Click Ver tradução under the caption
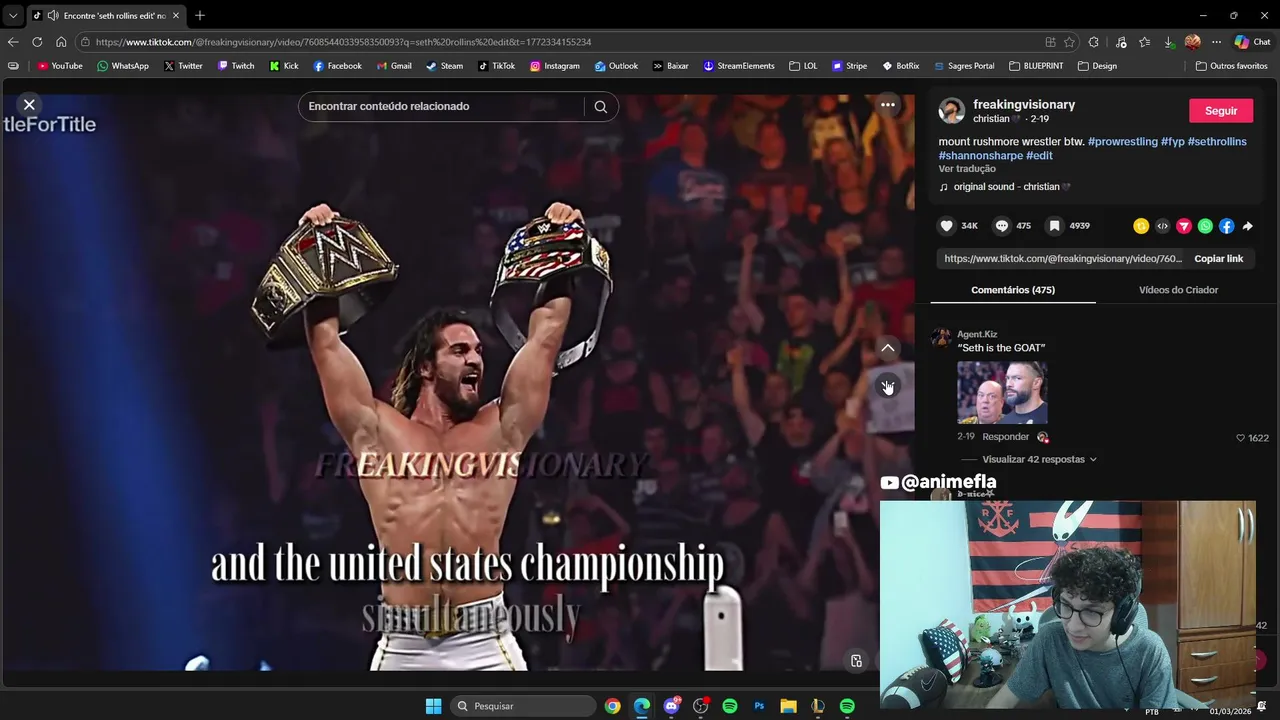The height and width of the screenshot is (720, 1280). (x=967, y=169)
